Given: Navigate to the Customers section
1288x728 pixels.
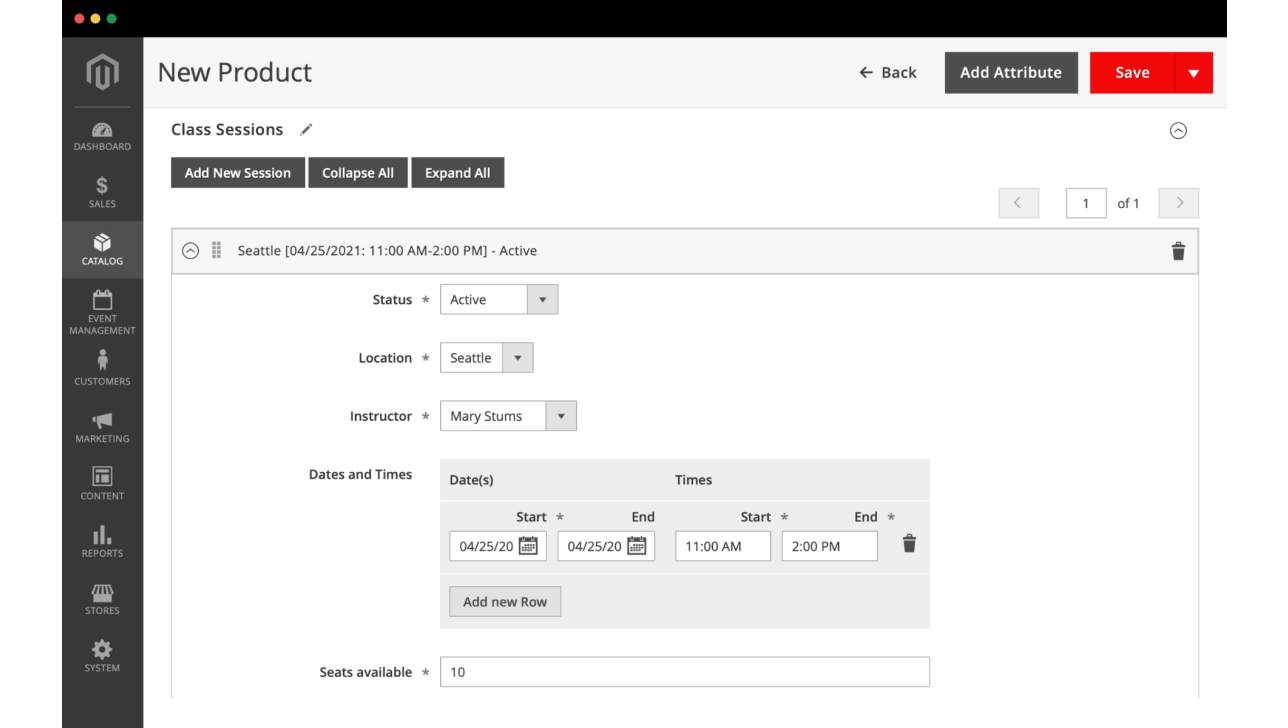Looking at the screenshot, I should [101, 368].
